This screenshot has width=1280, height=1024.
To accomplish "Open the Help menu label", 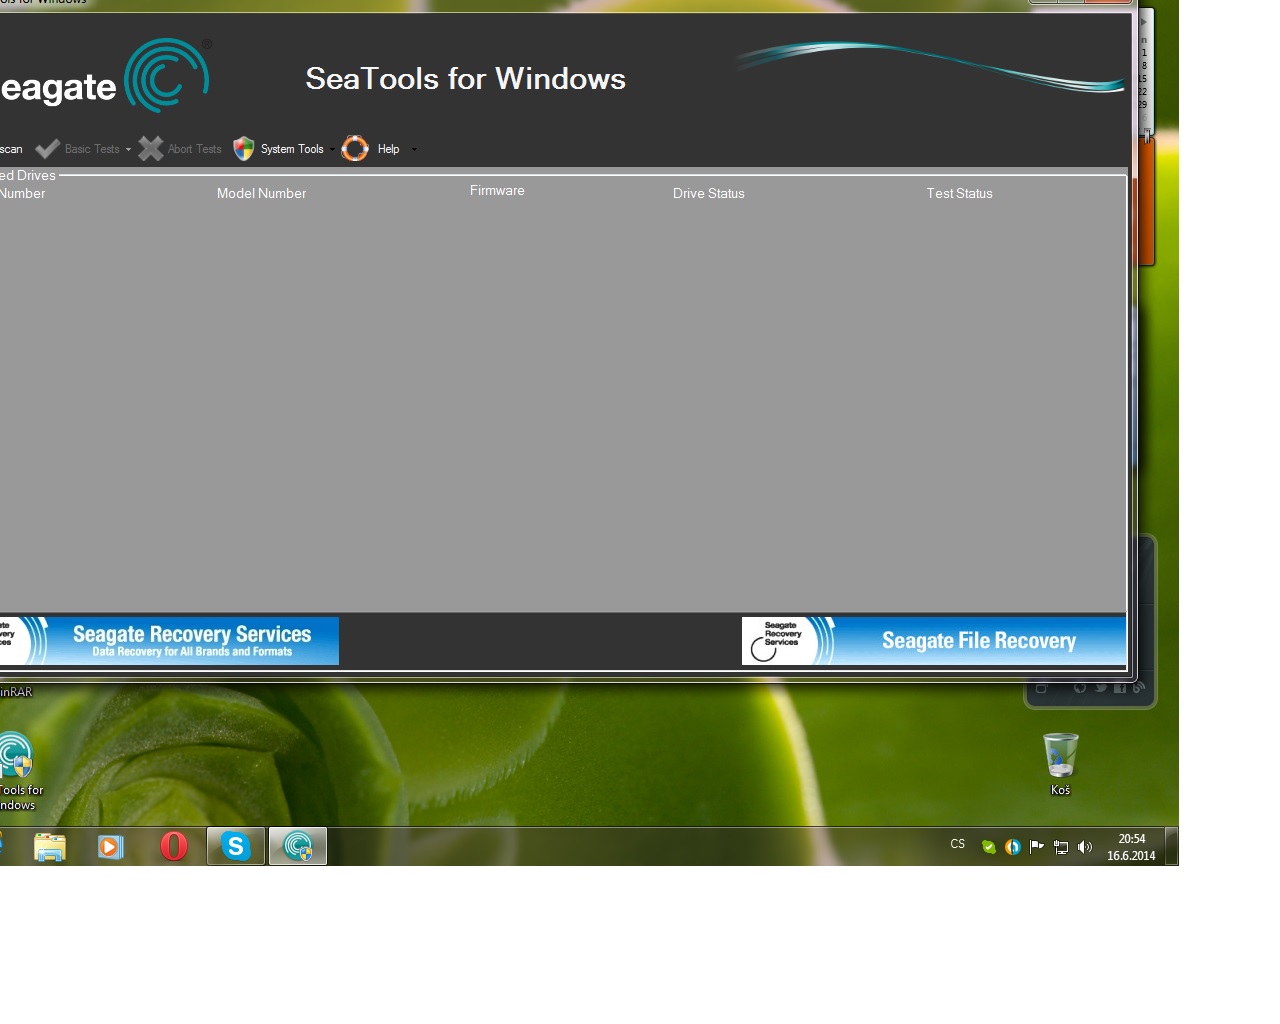I will click(388, 149).
